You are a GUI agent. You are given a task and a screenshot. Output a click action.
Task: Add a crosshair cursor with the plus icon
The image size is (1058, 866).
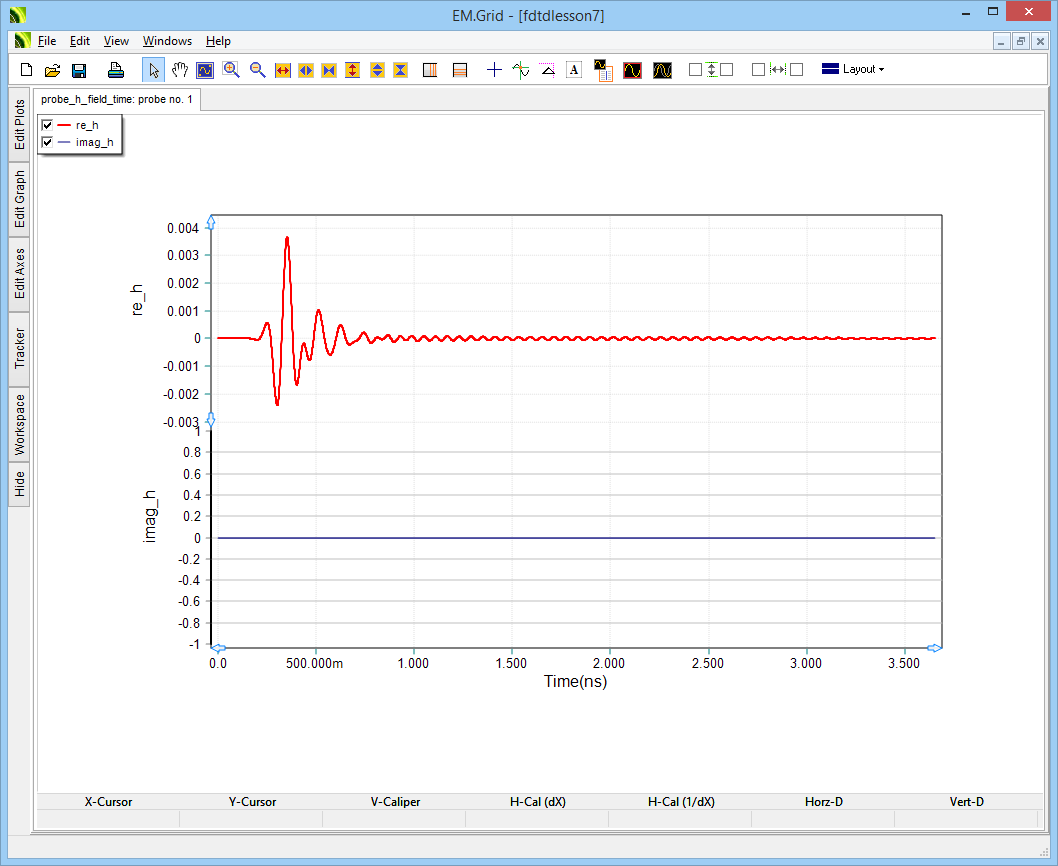[494, 70]
